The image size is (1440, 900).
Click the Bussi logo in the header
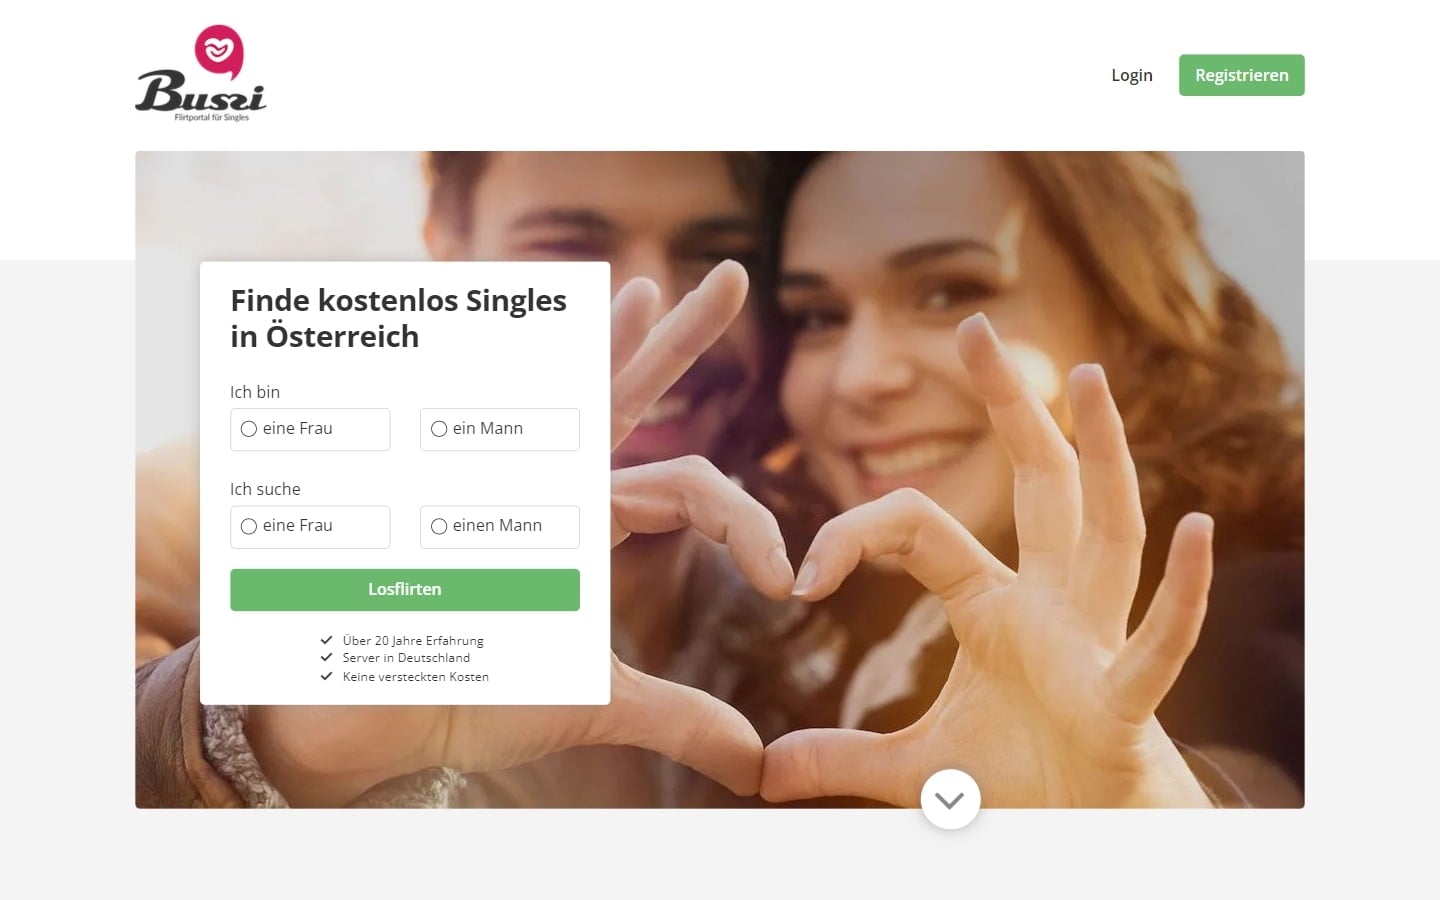[x=201, y=74]
